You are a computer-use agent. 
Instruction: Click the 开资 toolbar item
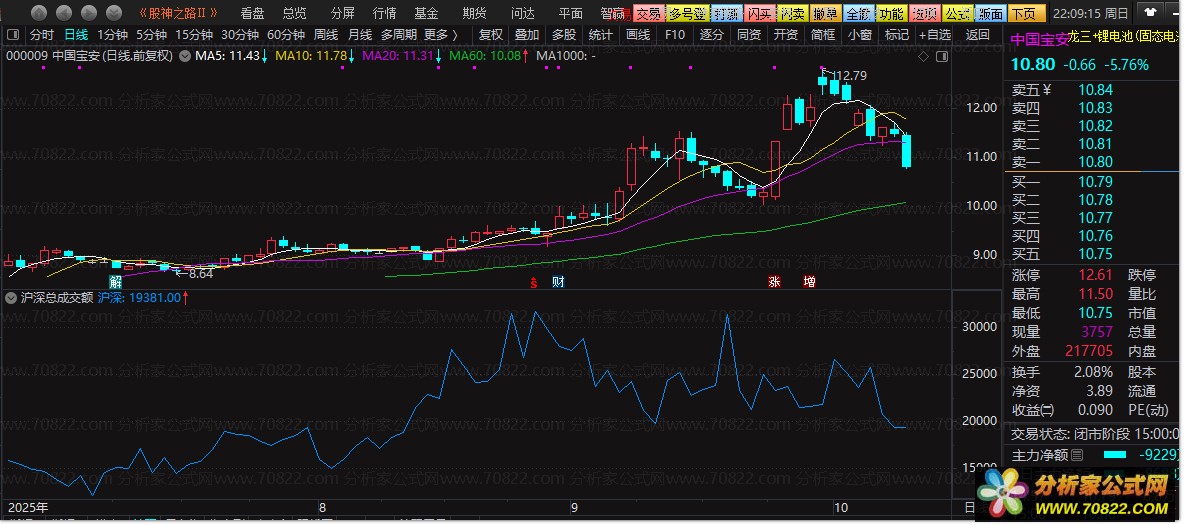[786, 35]
